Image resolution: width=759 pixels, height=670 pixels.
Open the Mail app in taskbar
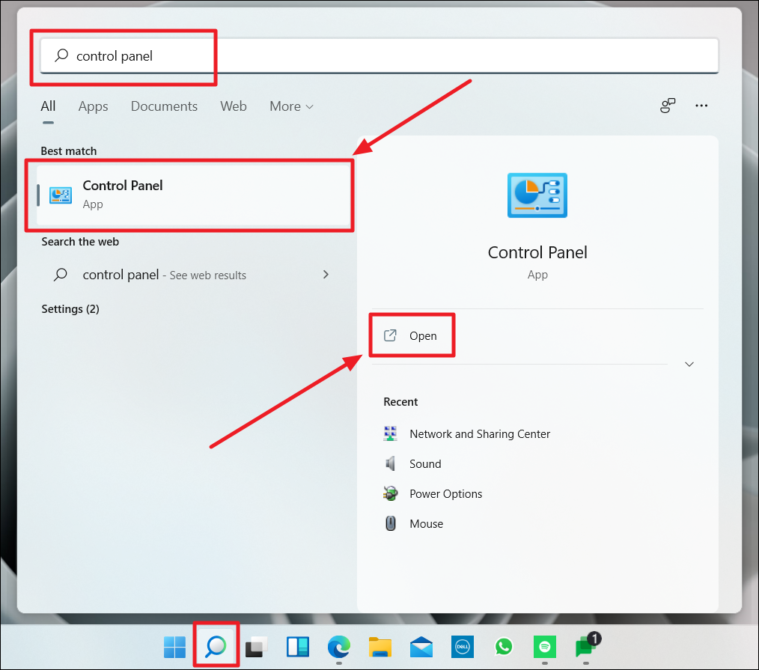pos(421,647)
